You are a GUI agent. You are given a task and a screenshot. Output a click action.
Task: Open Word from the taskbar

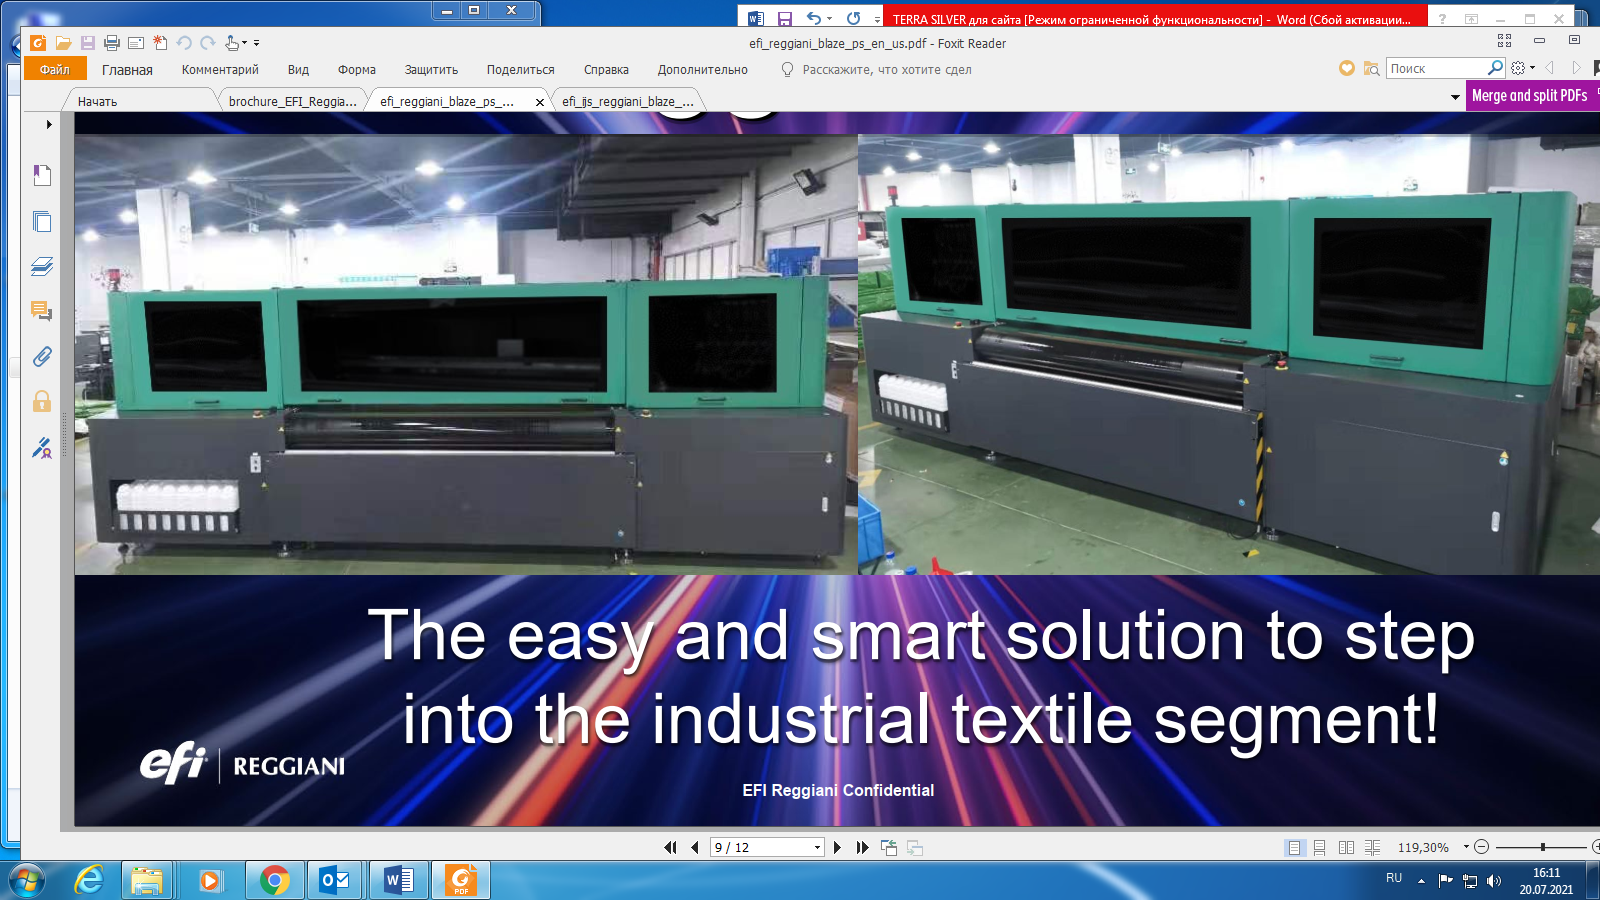(x=399, y=880)
